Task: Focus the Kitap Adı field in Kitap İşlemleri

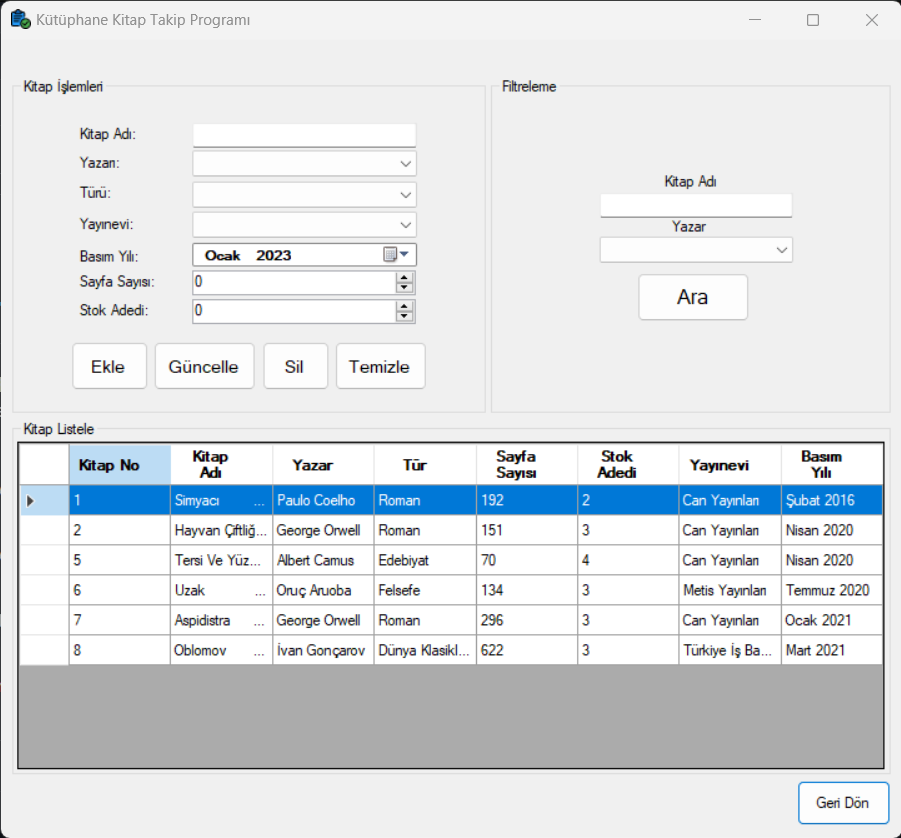Action: tap(304, 136)
